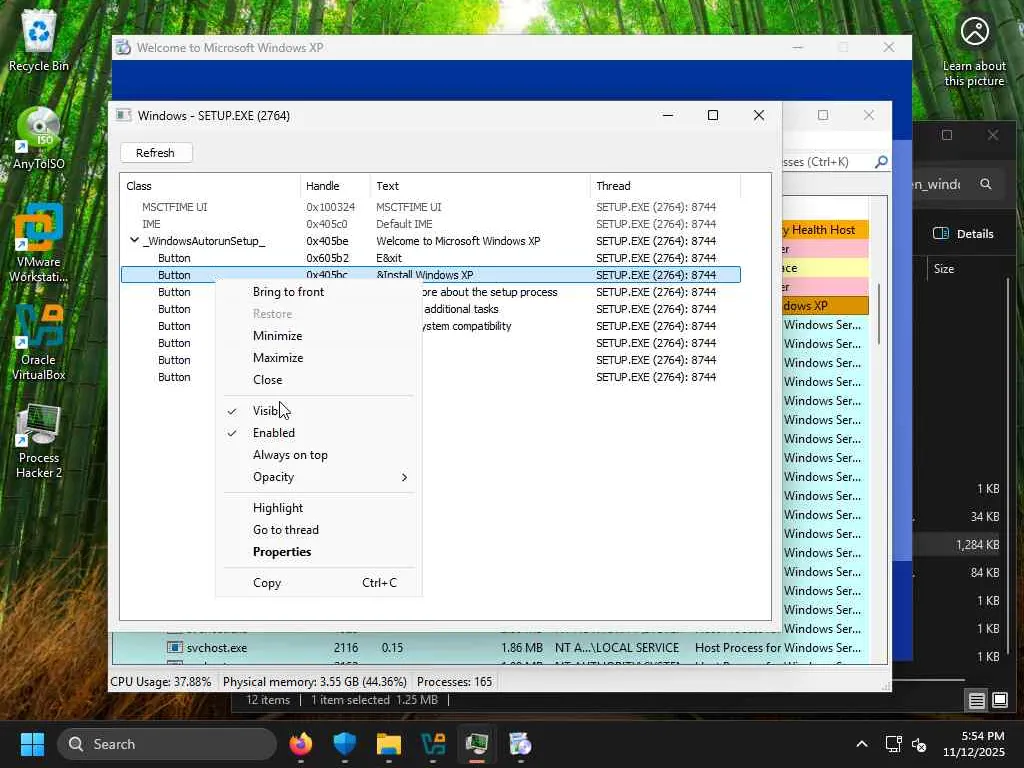Select Go to thread in context menu
The height and width of the screenshot is (768, 1024).
[318, 530]
